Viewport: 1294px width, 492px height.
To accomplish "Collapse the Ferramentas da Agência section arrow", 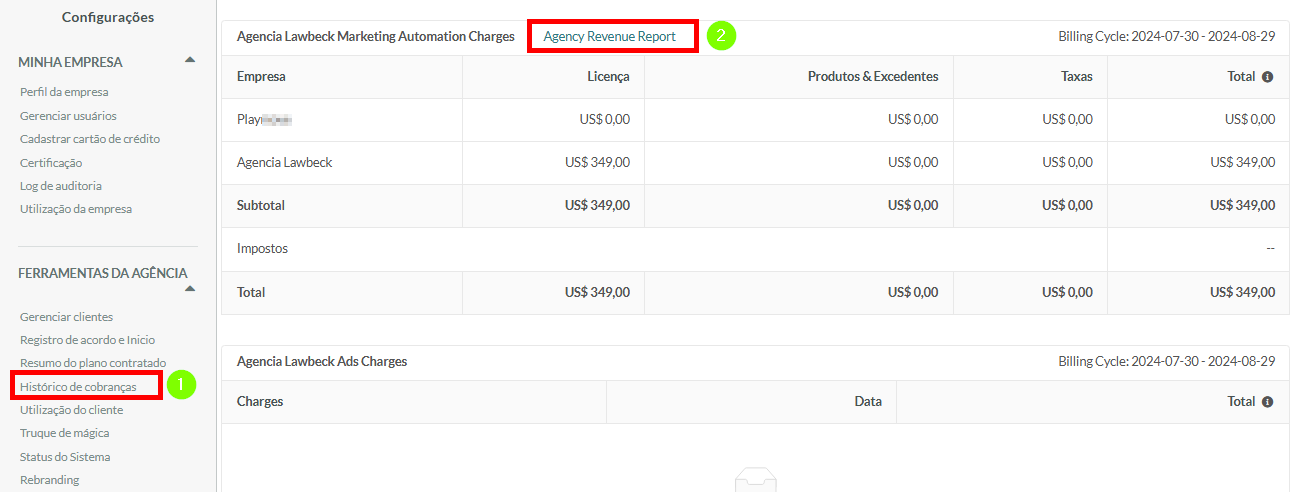I will click(x=190, y=289).
